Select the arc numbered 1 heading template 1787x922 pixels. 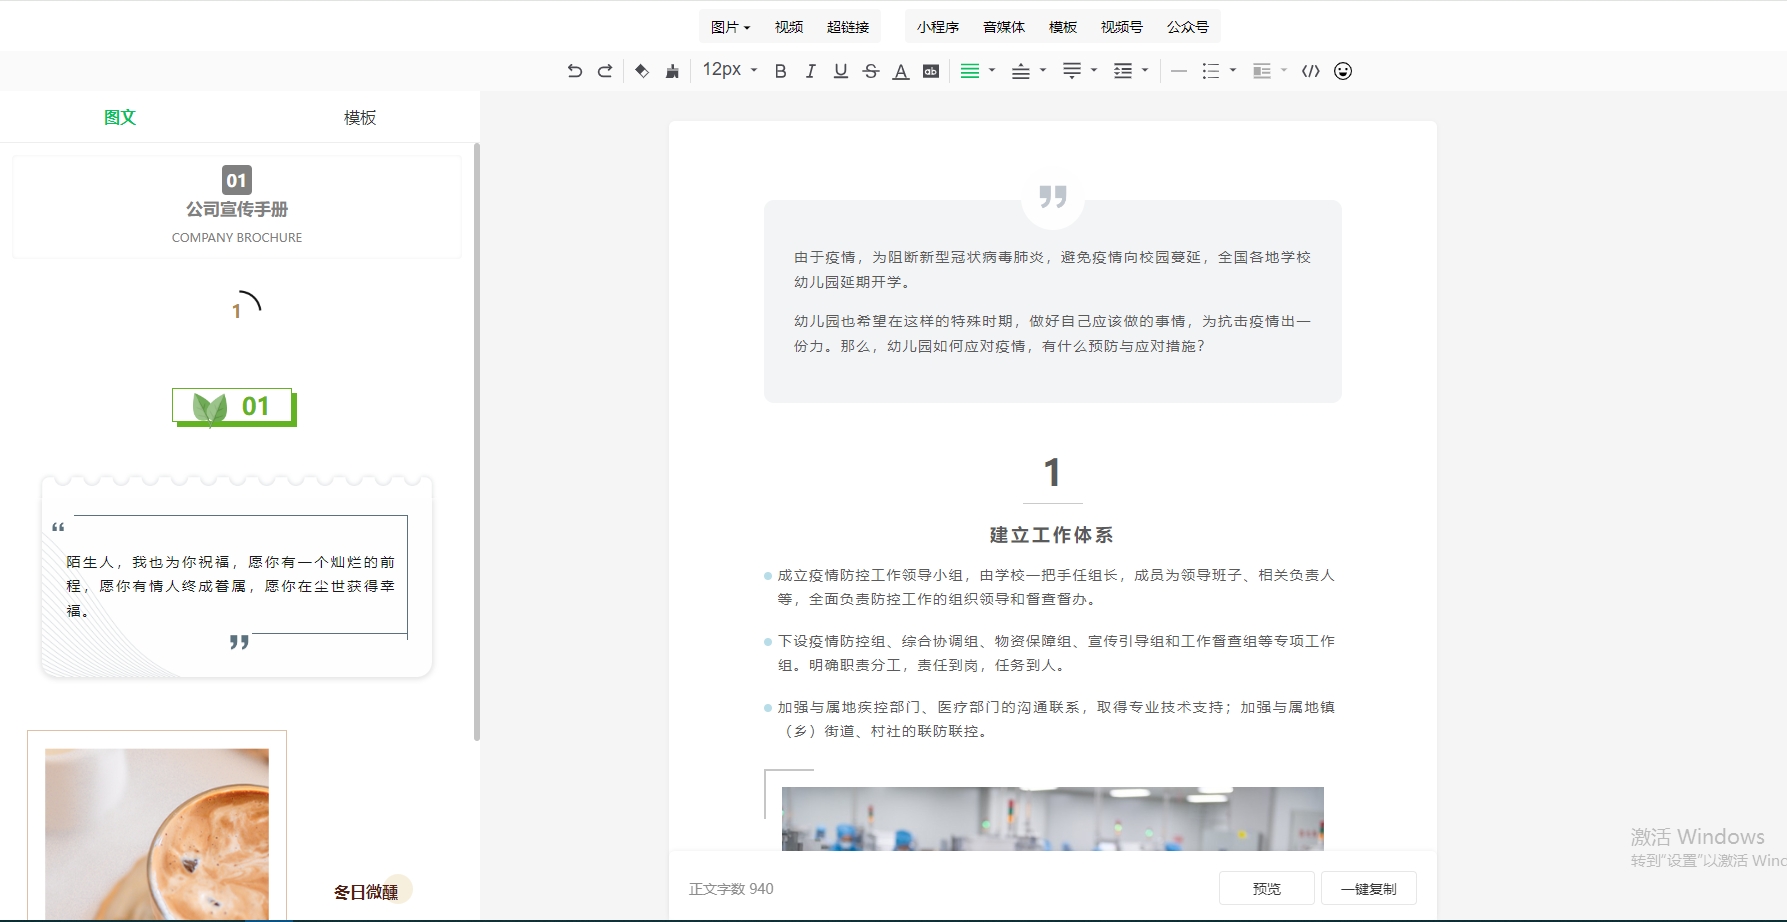click(x=246, y=305)
